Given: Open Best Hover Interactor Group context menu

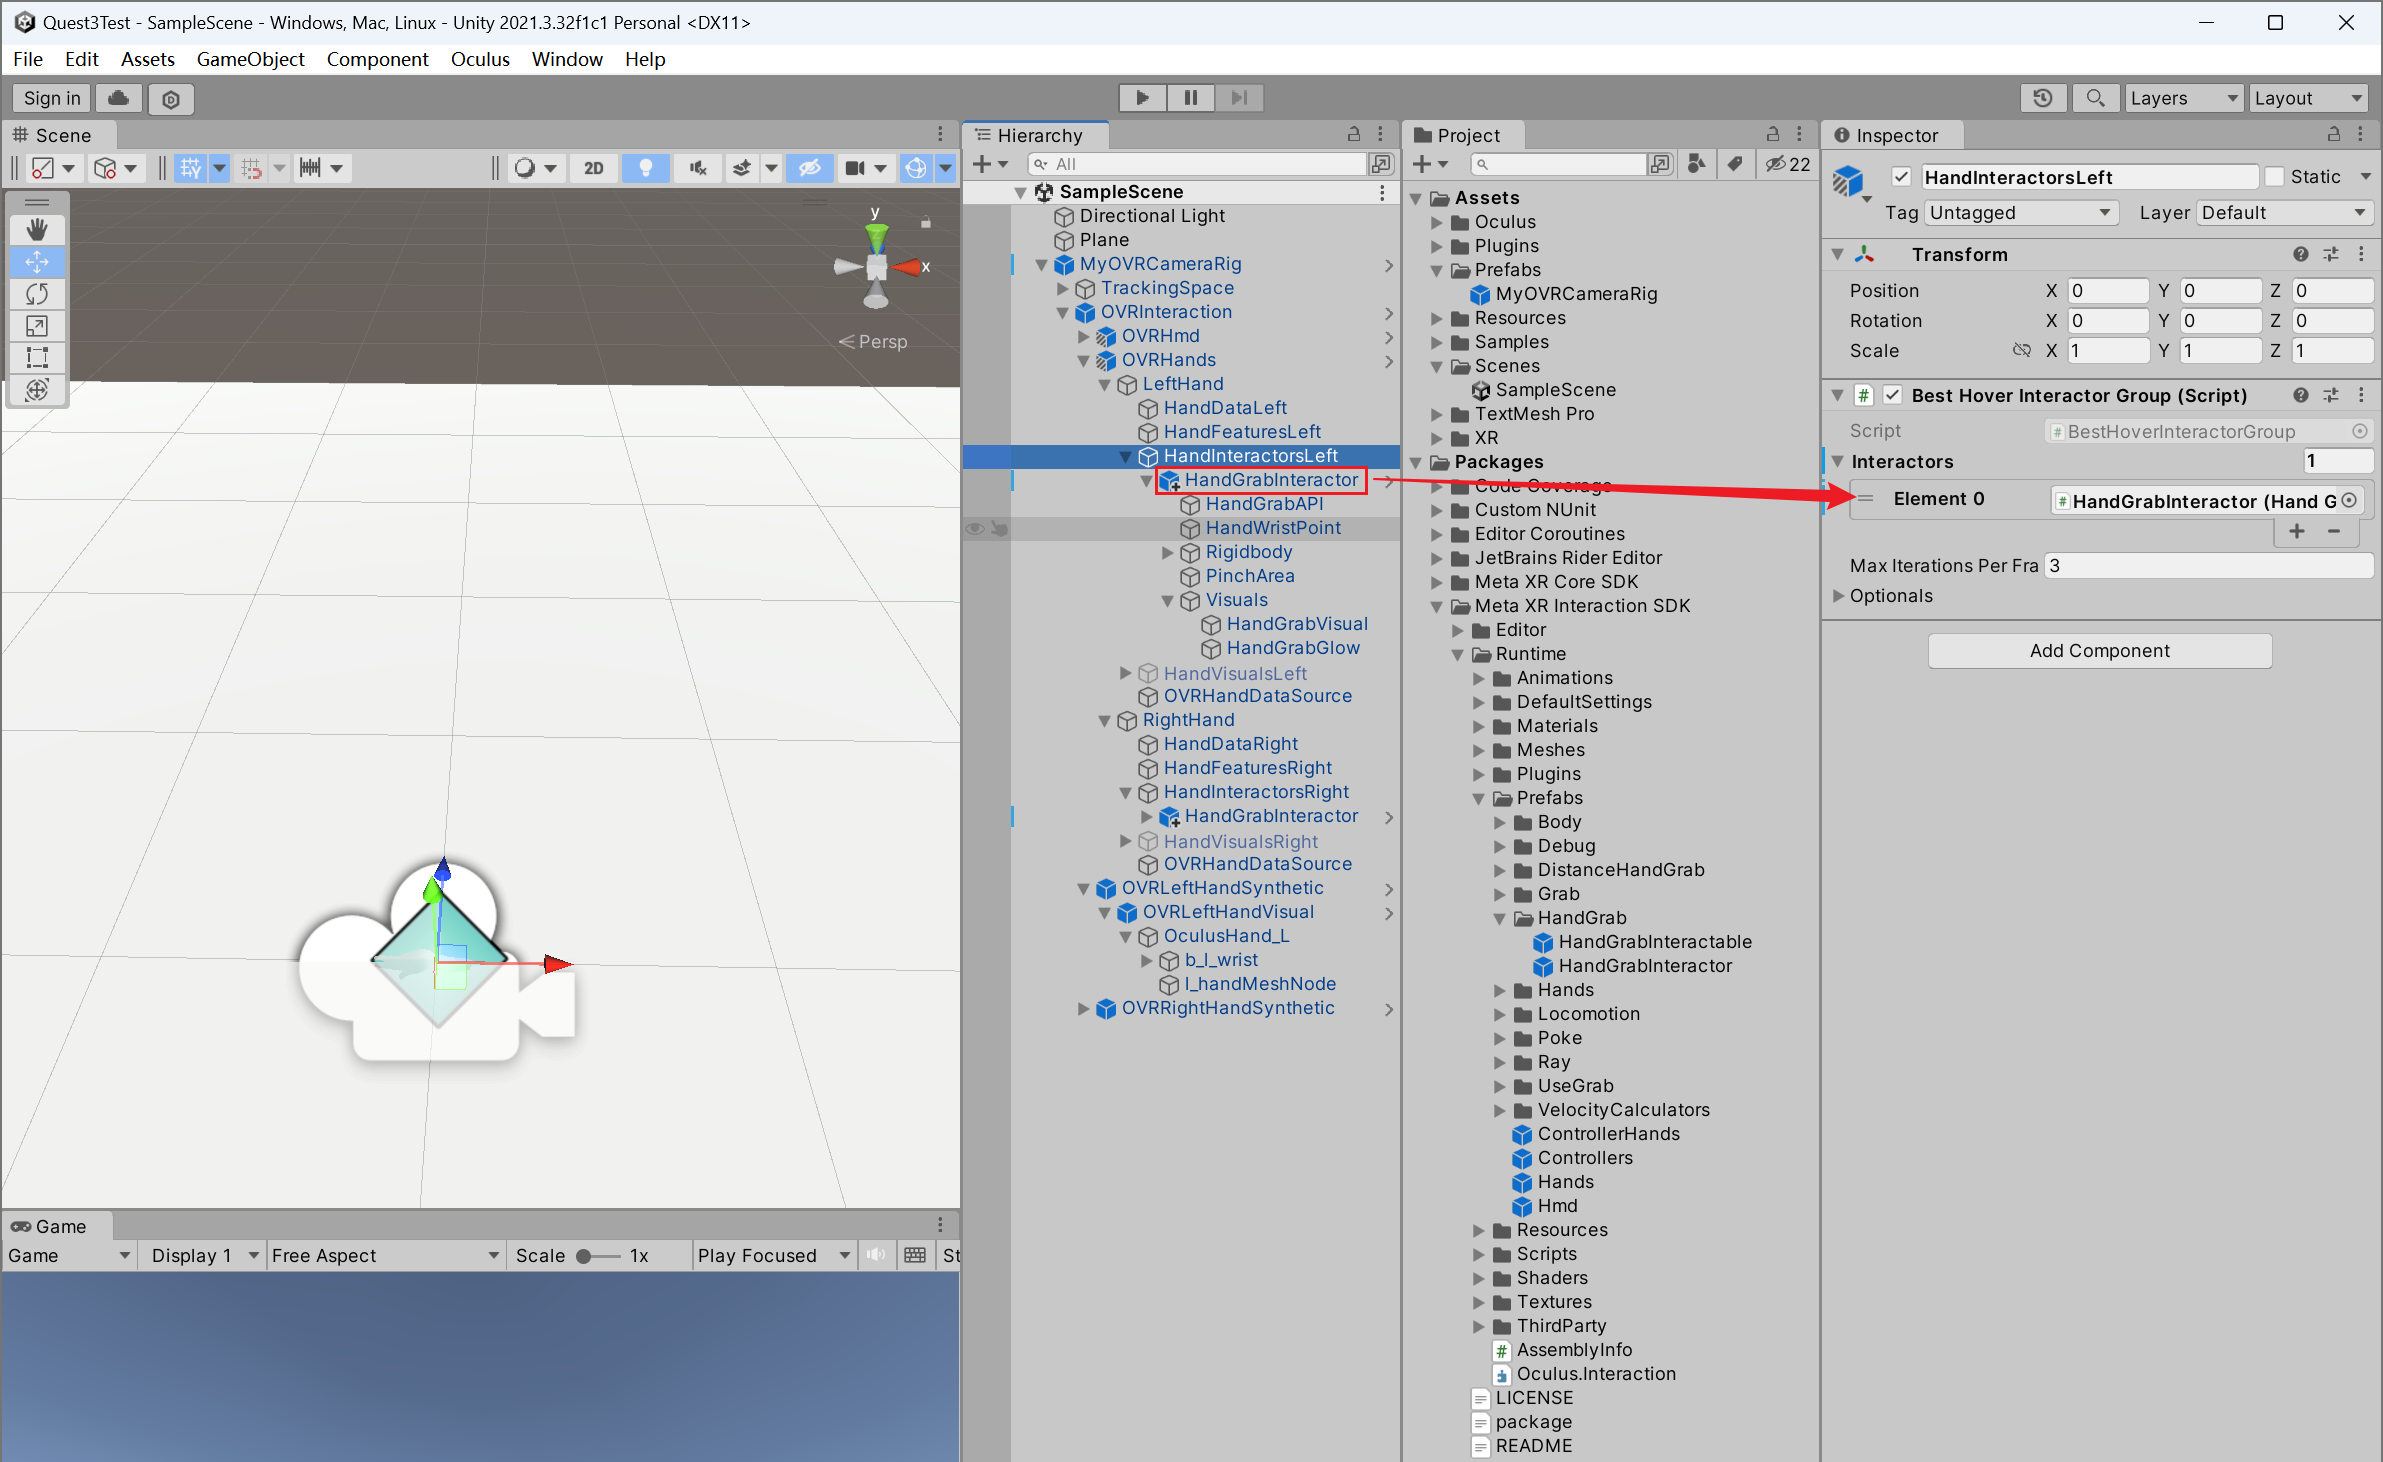Looking at the screenshot, I should point(2362,395).
